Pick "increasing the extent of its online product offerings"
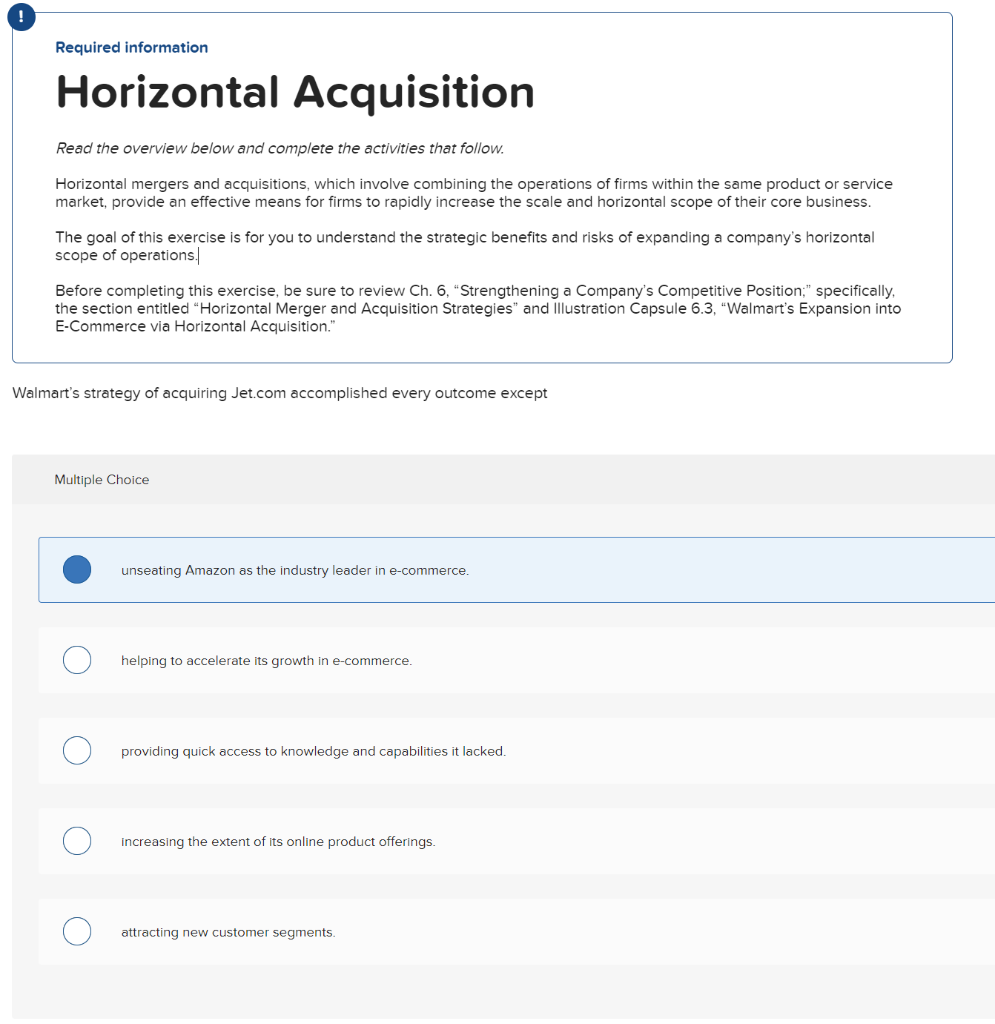Image resolution: width=995 pixels, height=1024 pixels. [x=77, y=841]
